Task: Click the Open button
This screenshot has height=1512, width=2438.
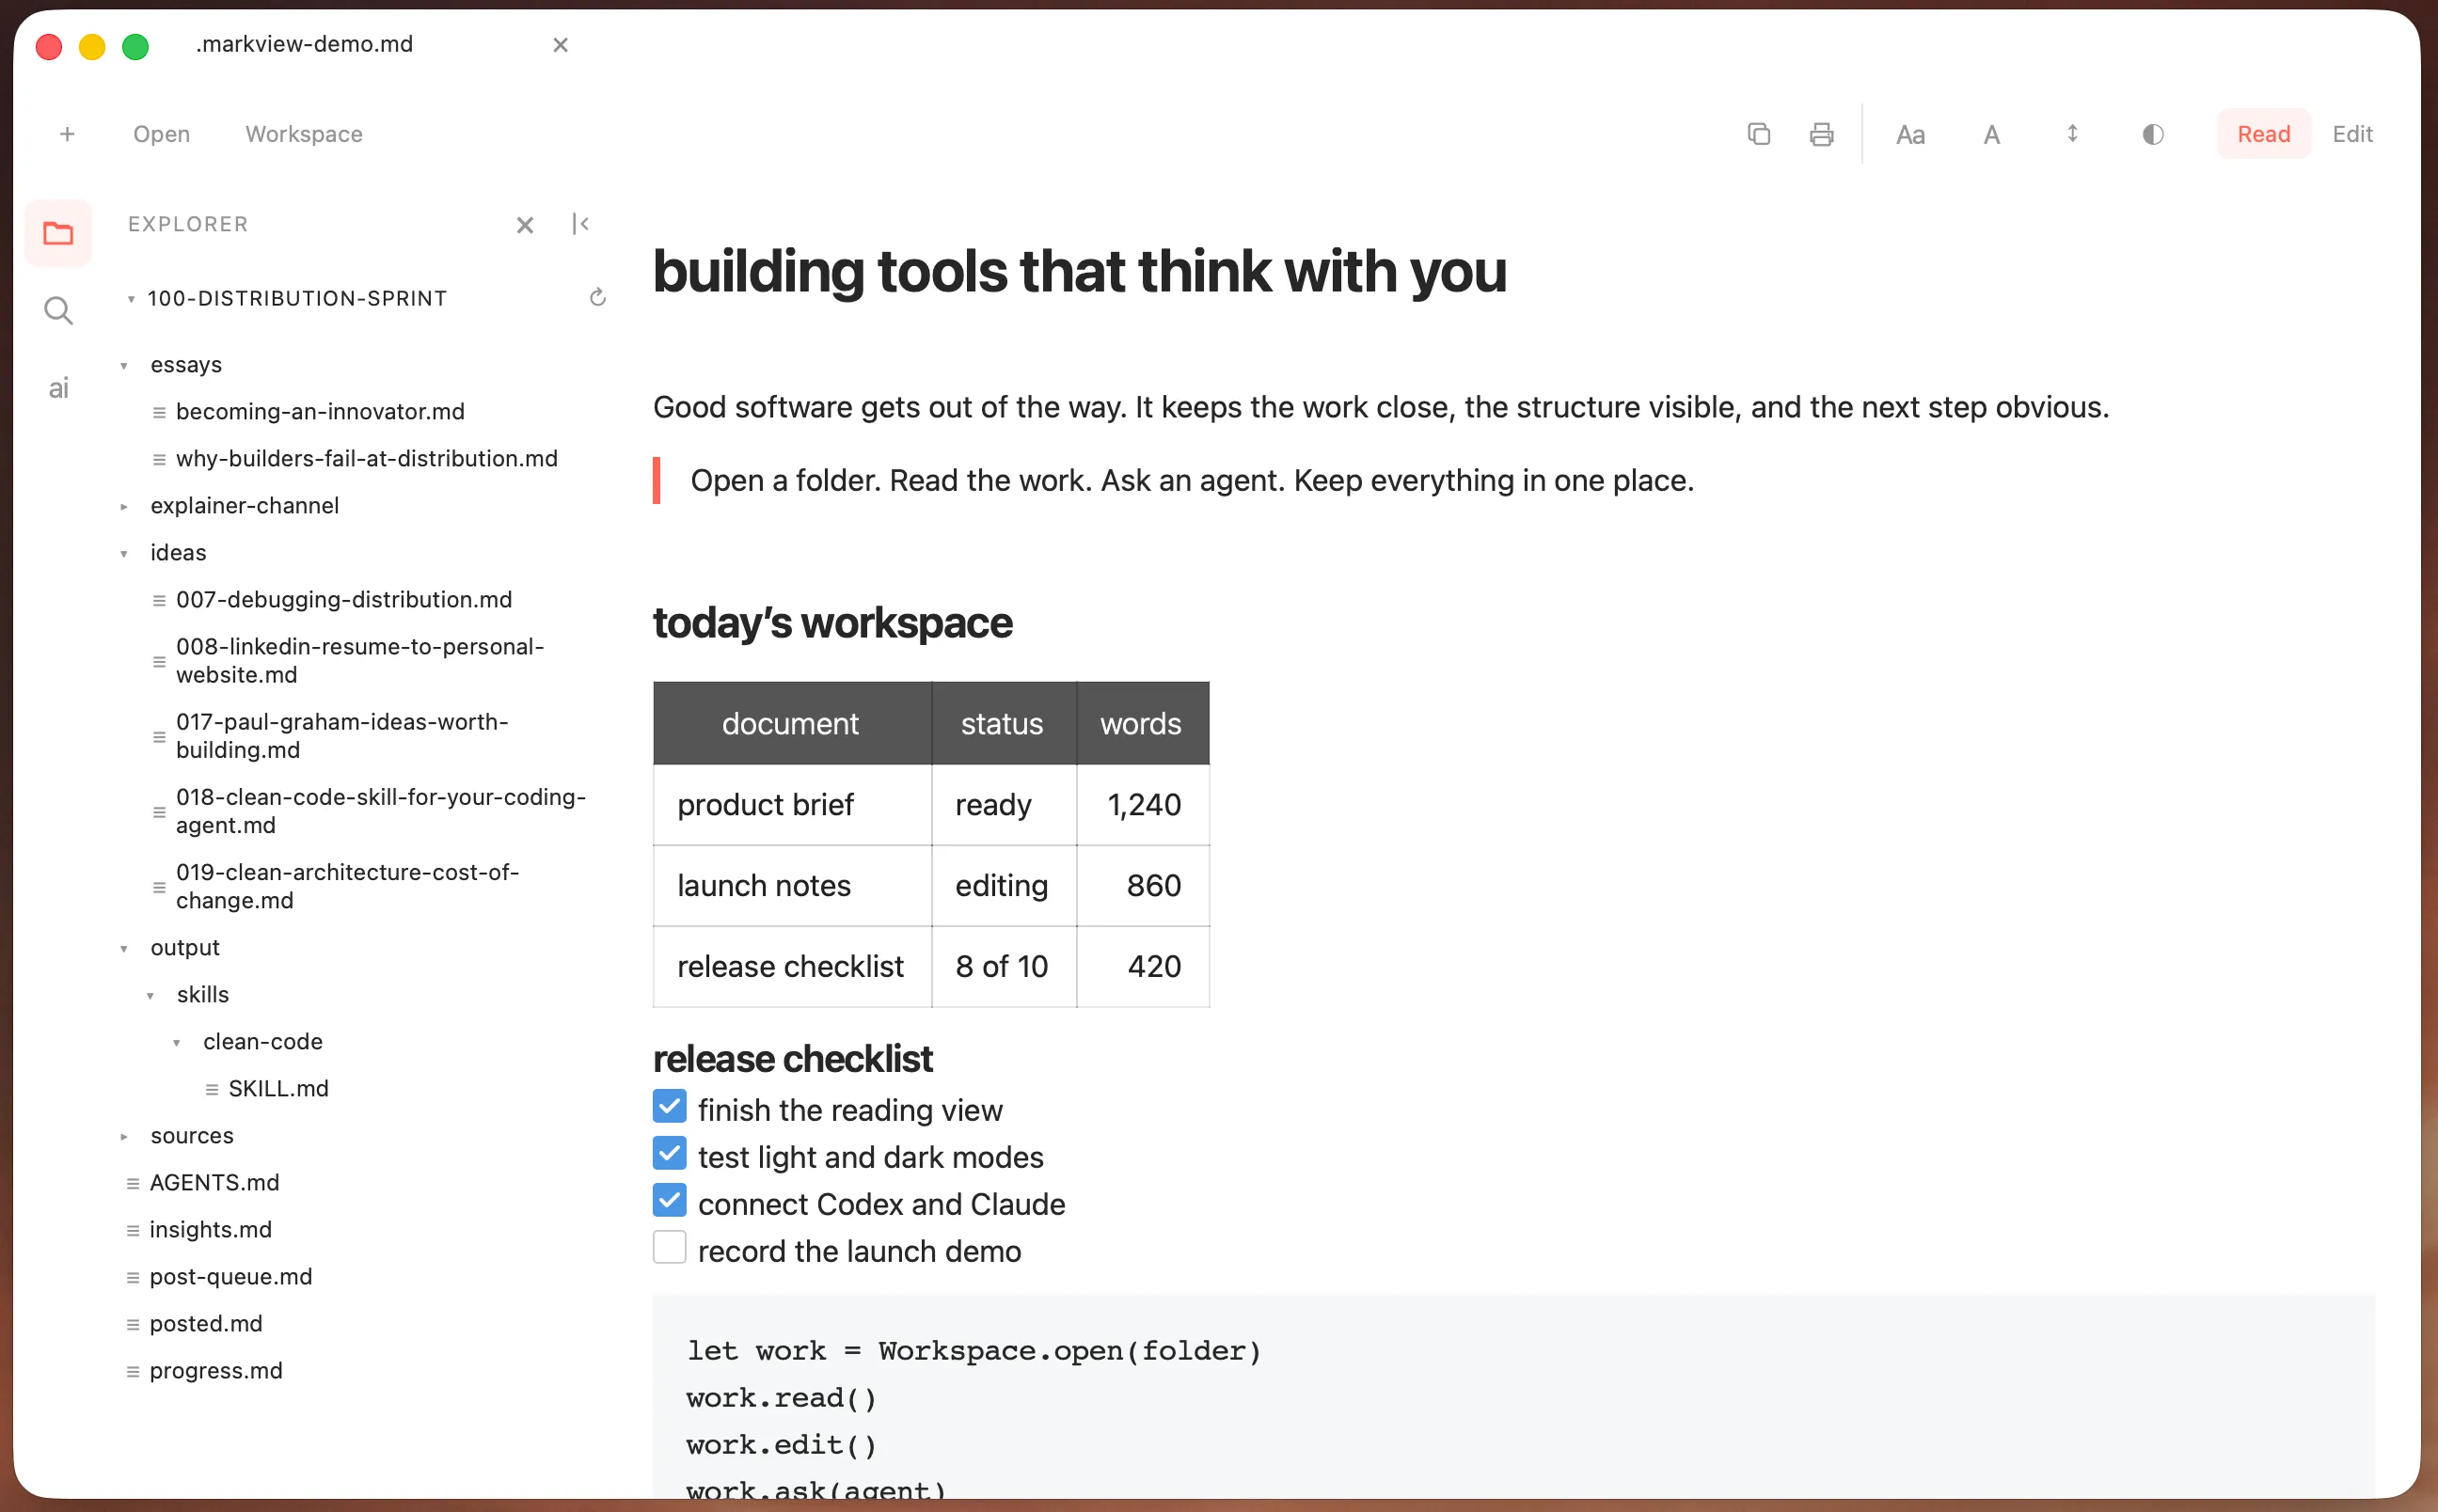Action: [161, 134]
